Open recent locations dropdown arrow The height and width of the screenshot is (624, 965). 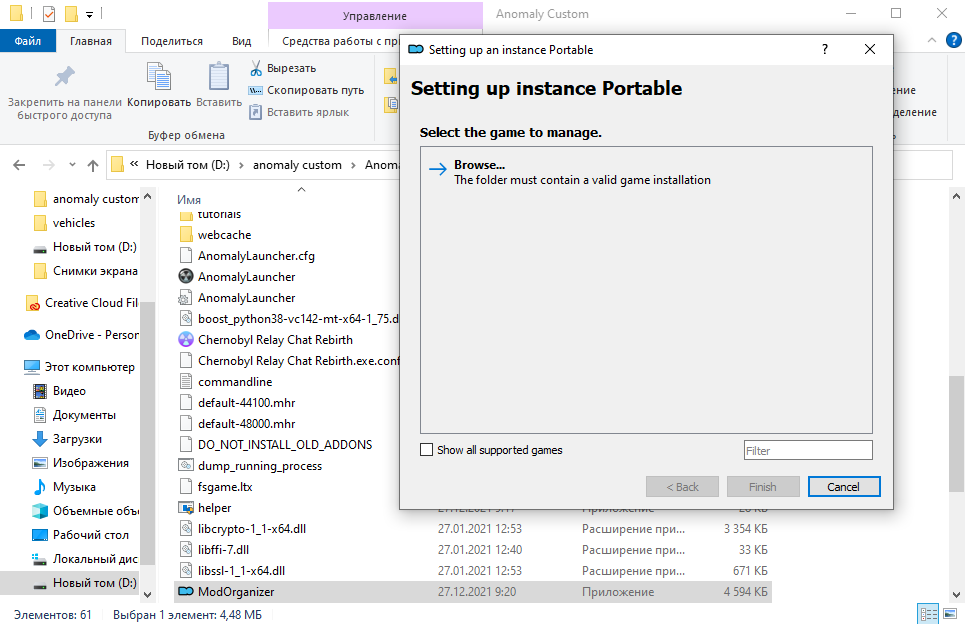pos(72,165)
